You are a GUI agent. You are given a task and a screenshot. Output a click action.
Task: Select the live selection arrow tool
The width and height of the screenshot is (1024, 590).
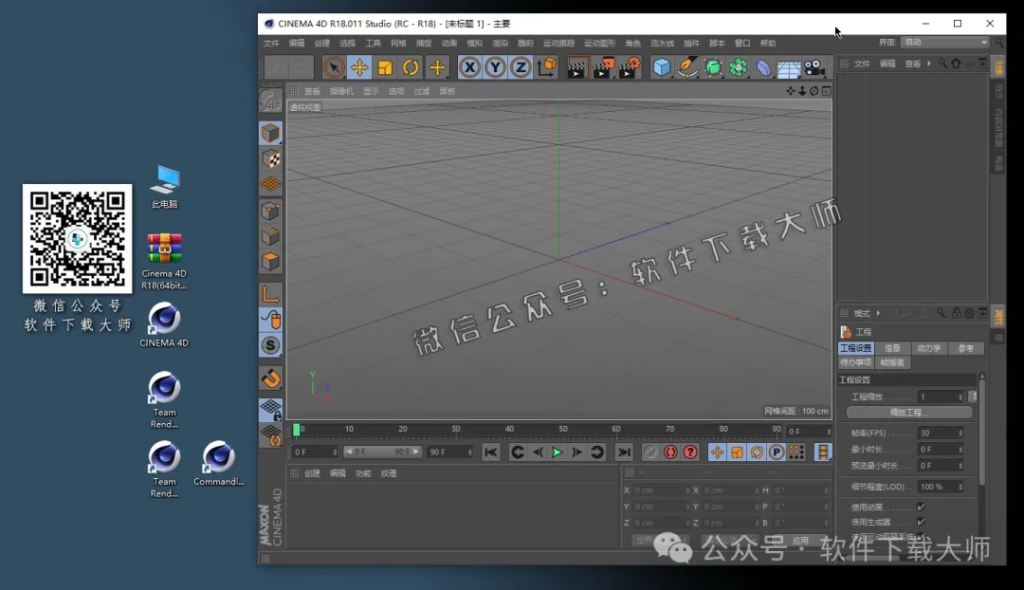(x=334, y=67)
